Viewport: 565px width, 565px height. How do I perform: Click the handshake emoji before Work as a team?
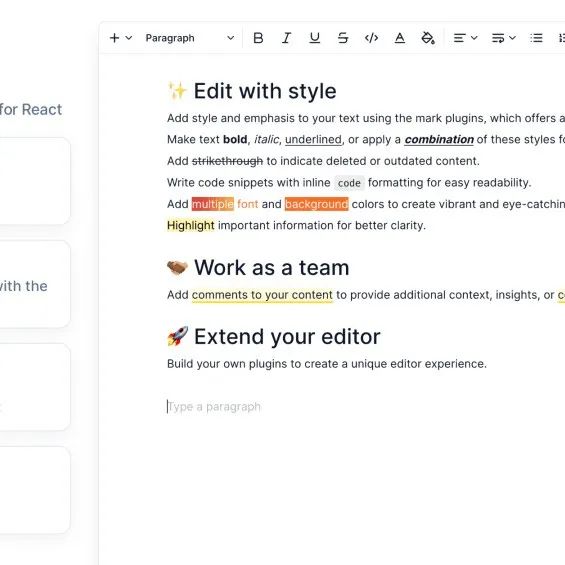point(177,268)
